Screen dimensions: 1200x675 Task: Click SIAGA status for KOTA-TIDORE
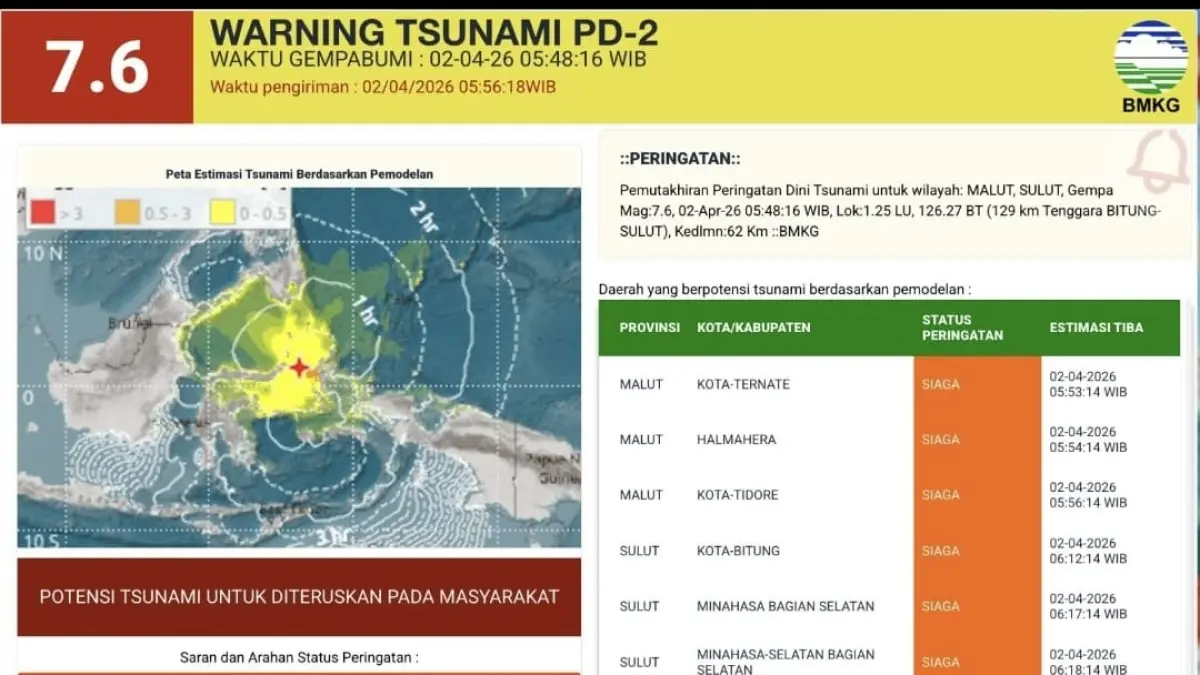[941, 495]
